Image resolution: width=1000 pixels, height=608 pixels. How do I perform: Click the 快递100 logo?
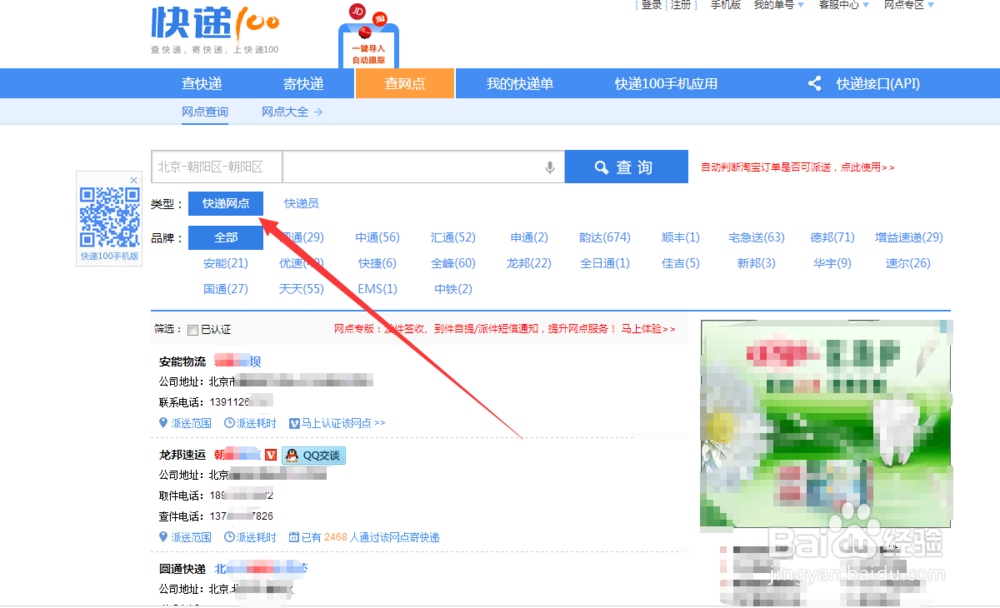(215, 30)
